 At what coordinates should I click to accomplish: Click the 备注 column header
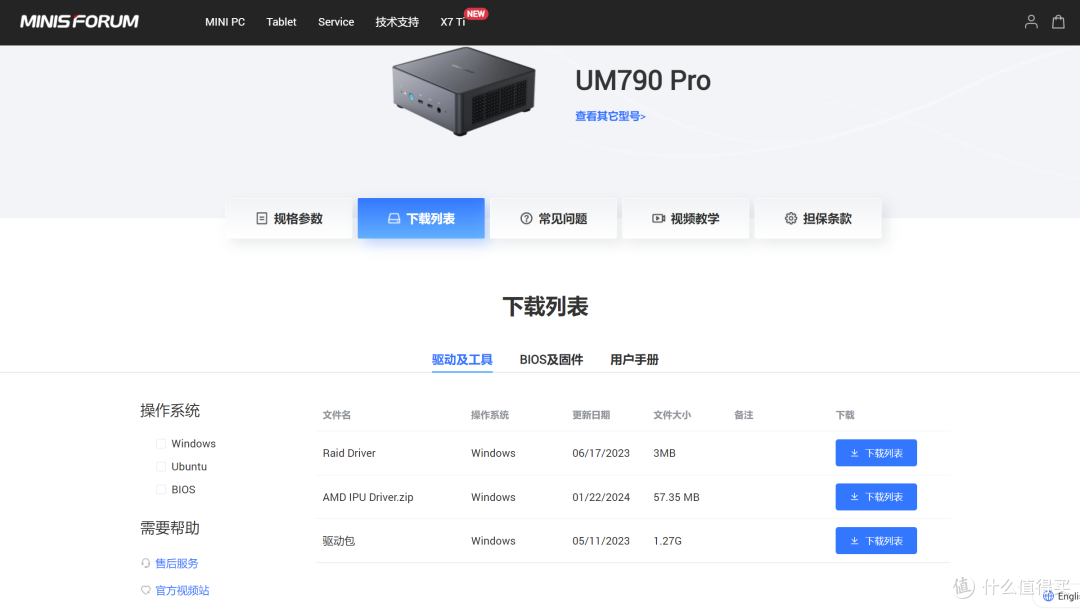click(744, 415)
